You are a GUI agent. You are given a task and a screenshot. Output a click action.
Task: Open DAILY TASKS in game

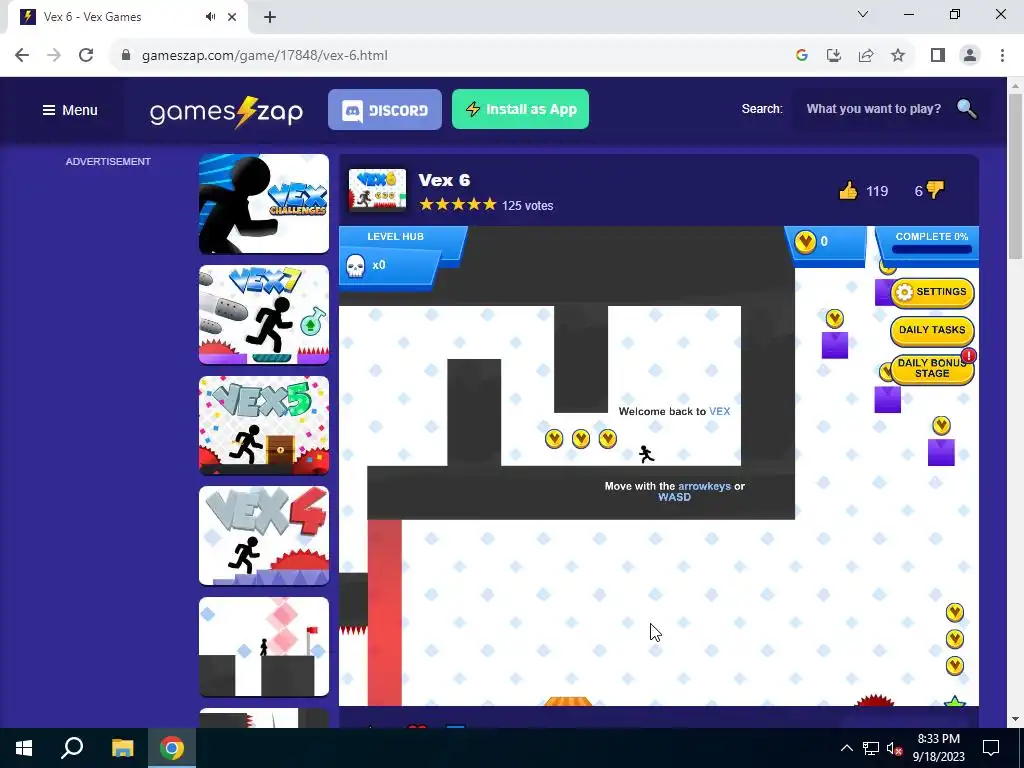click(932, 330)
